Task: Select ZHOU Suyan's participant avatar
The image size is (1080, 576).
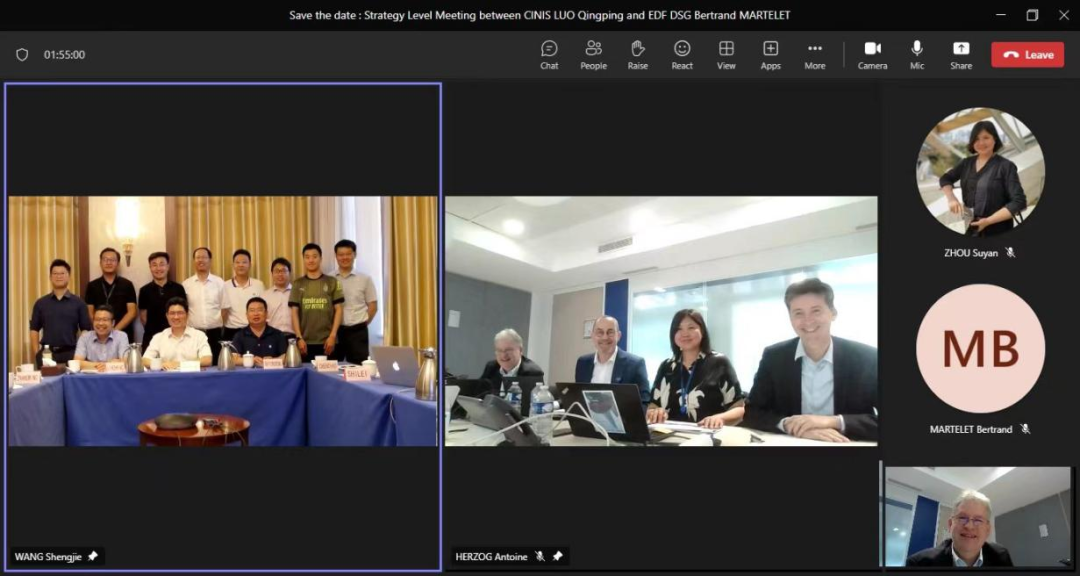Action: coord(980,172)
